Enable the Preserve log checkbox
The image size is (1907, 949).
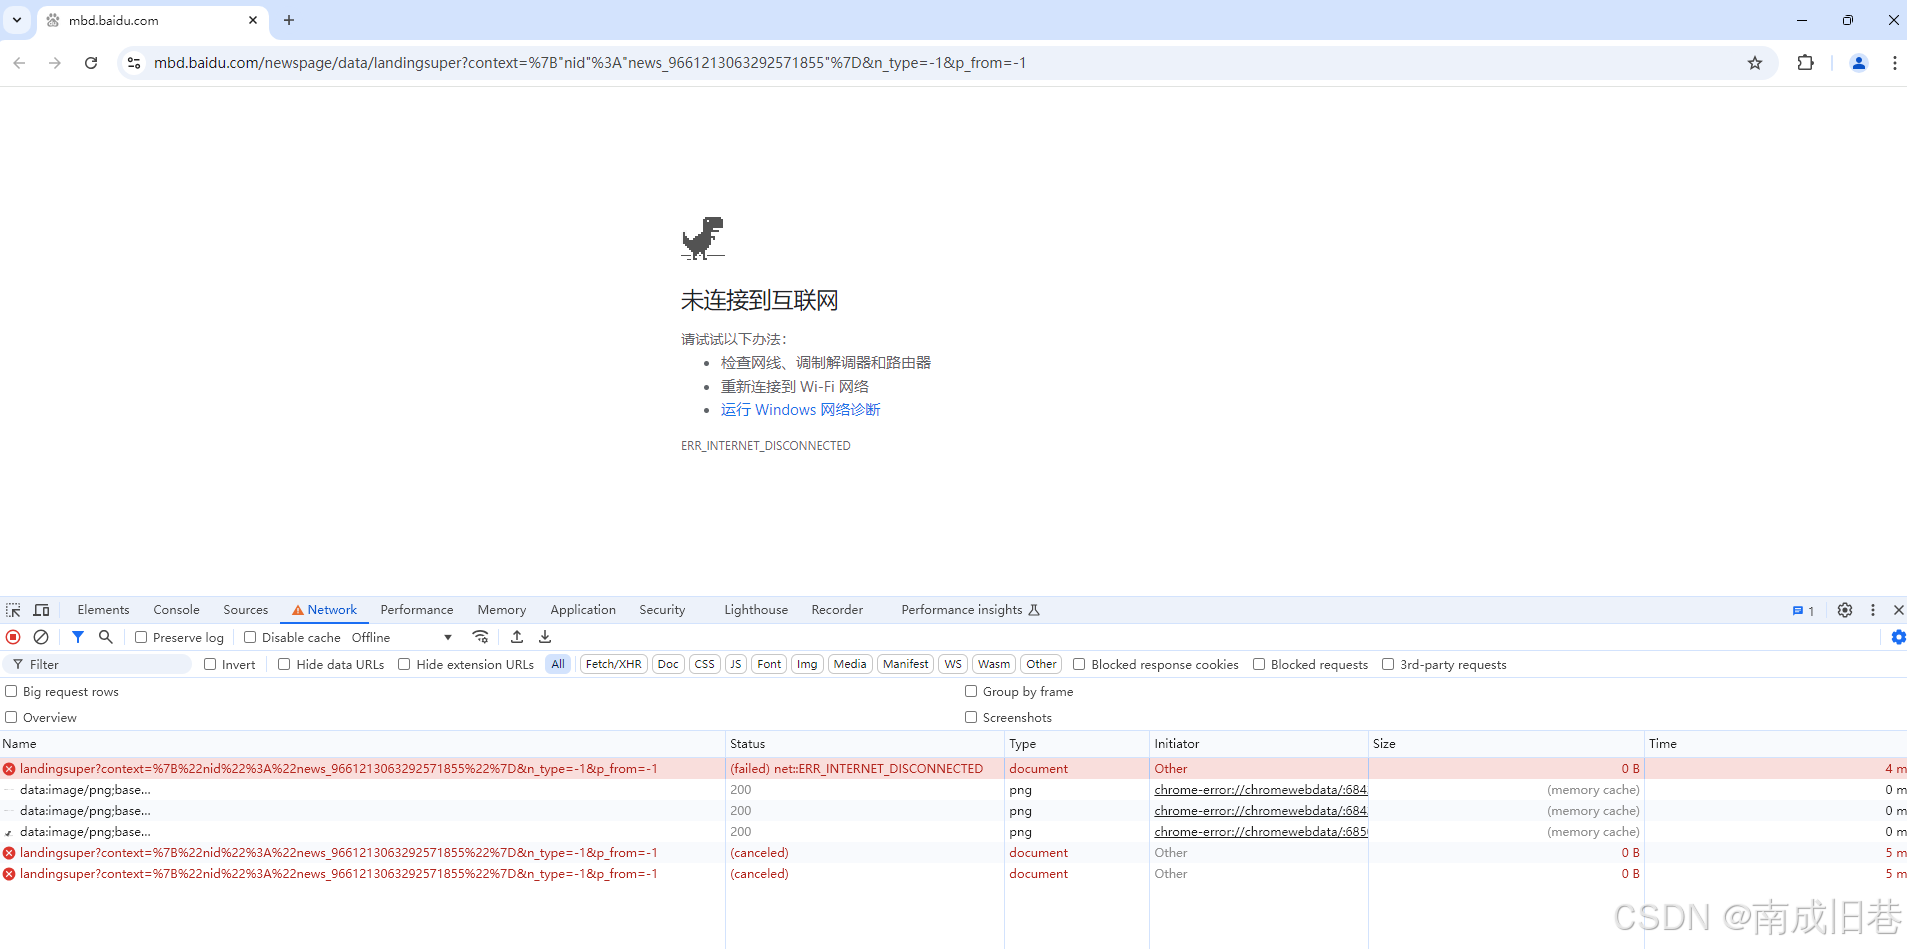click(143, 637)
